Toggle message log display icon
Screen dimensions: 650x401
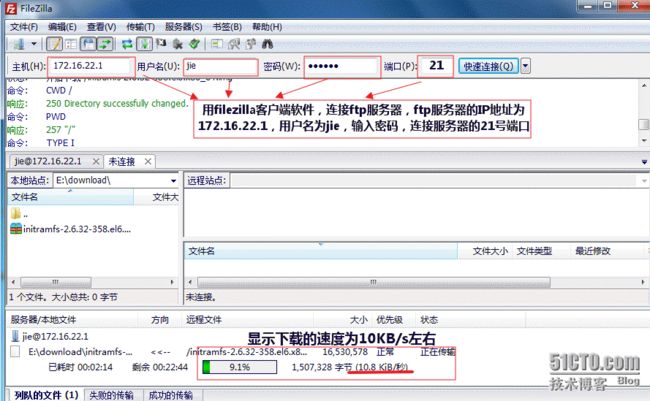point(54,44)
